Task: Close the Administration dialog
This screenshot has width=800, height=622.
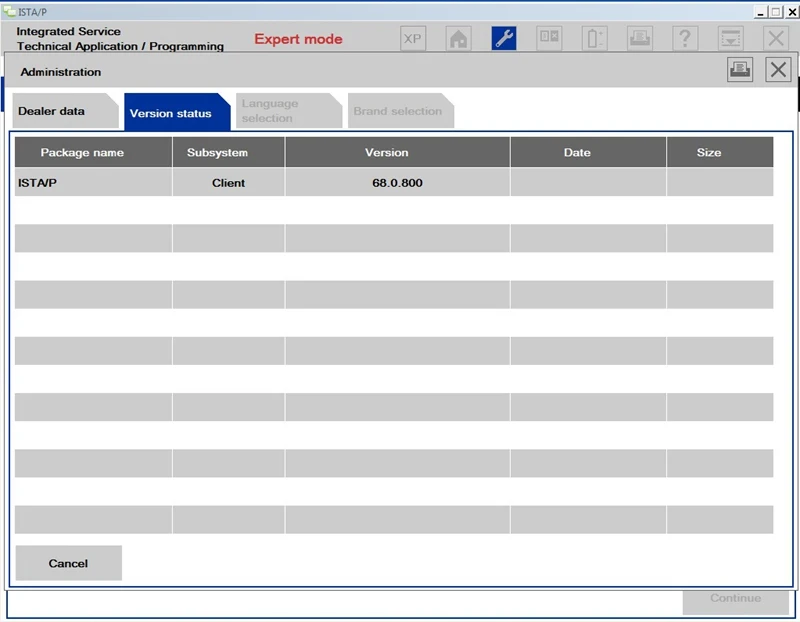Action: [x=778, y=69]
